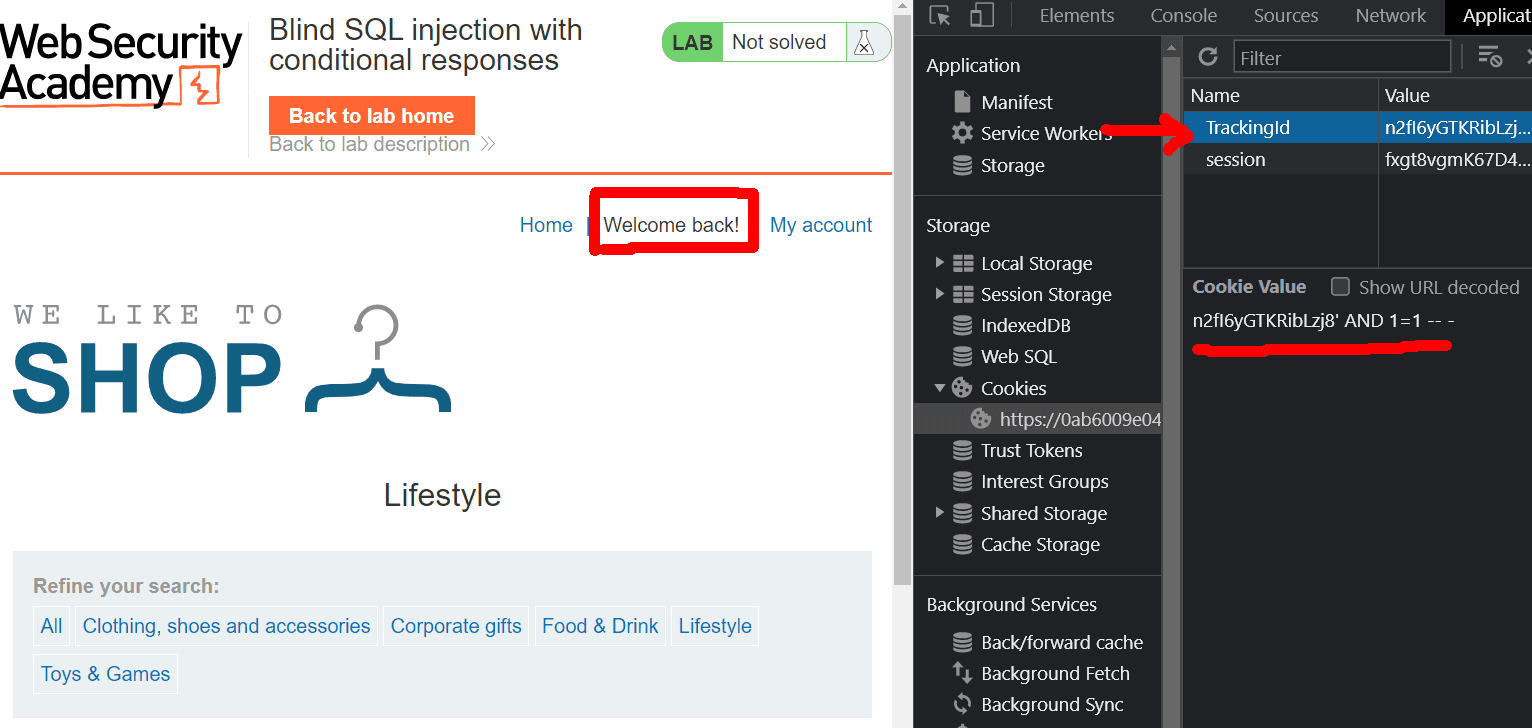The image size is (1532, 728).
Task: Open Interest Groups entry
Action: (x=1044, y=481)
